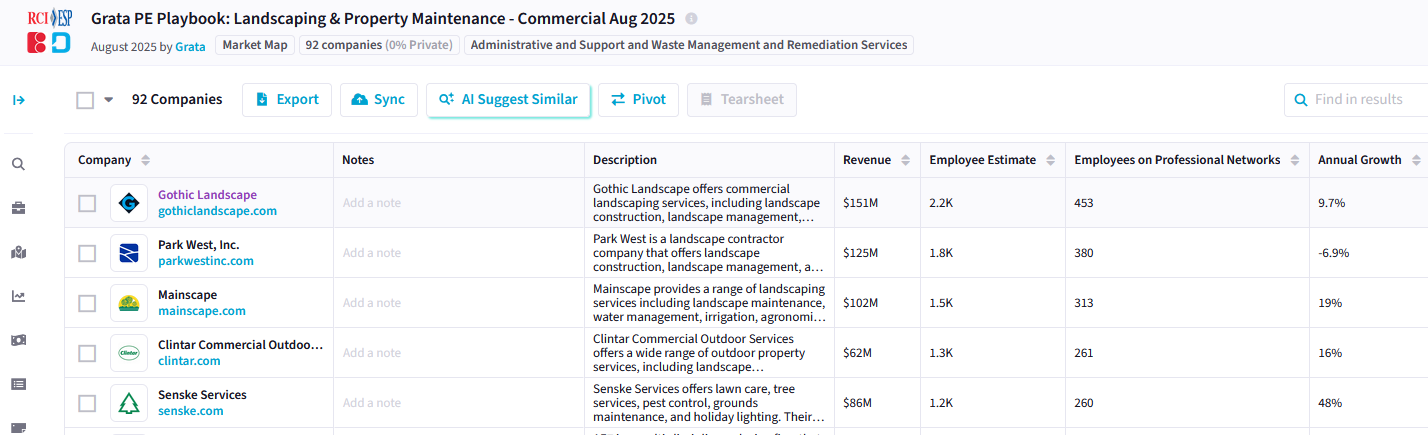Click the Gothic Landscape company logo
The height and width of the screenshot is (435, 1428).
coord(129,203)
